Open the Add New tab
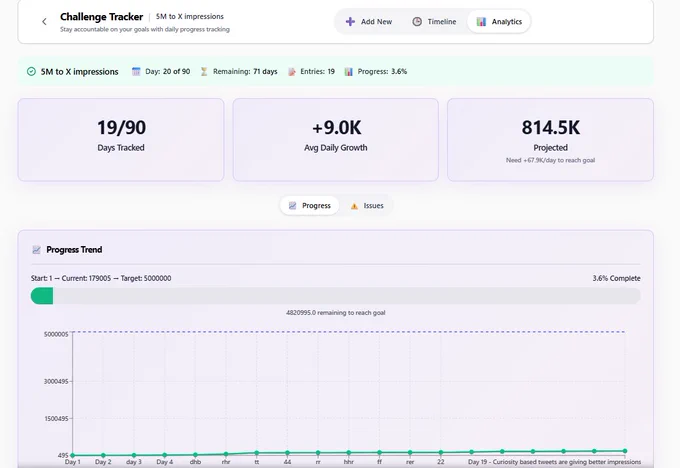The image size is (680, 468). 369,22
